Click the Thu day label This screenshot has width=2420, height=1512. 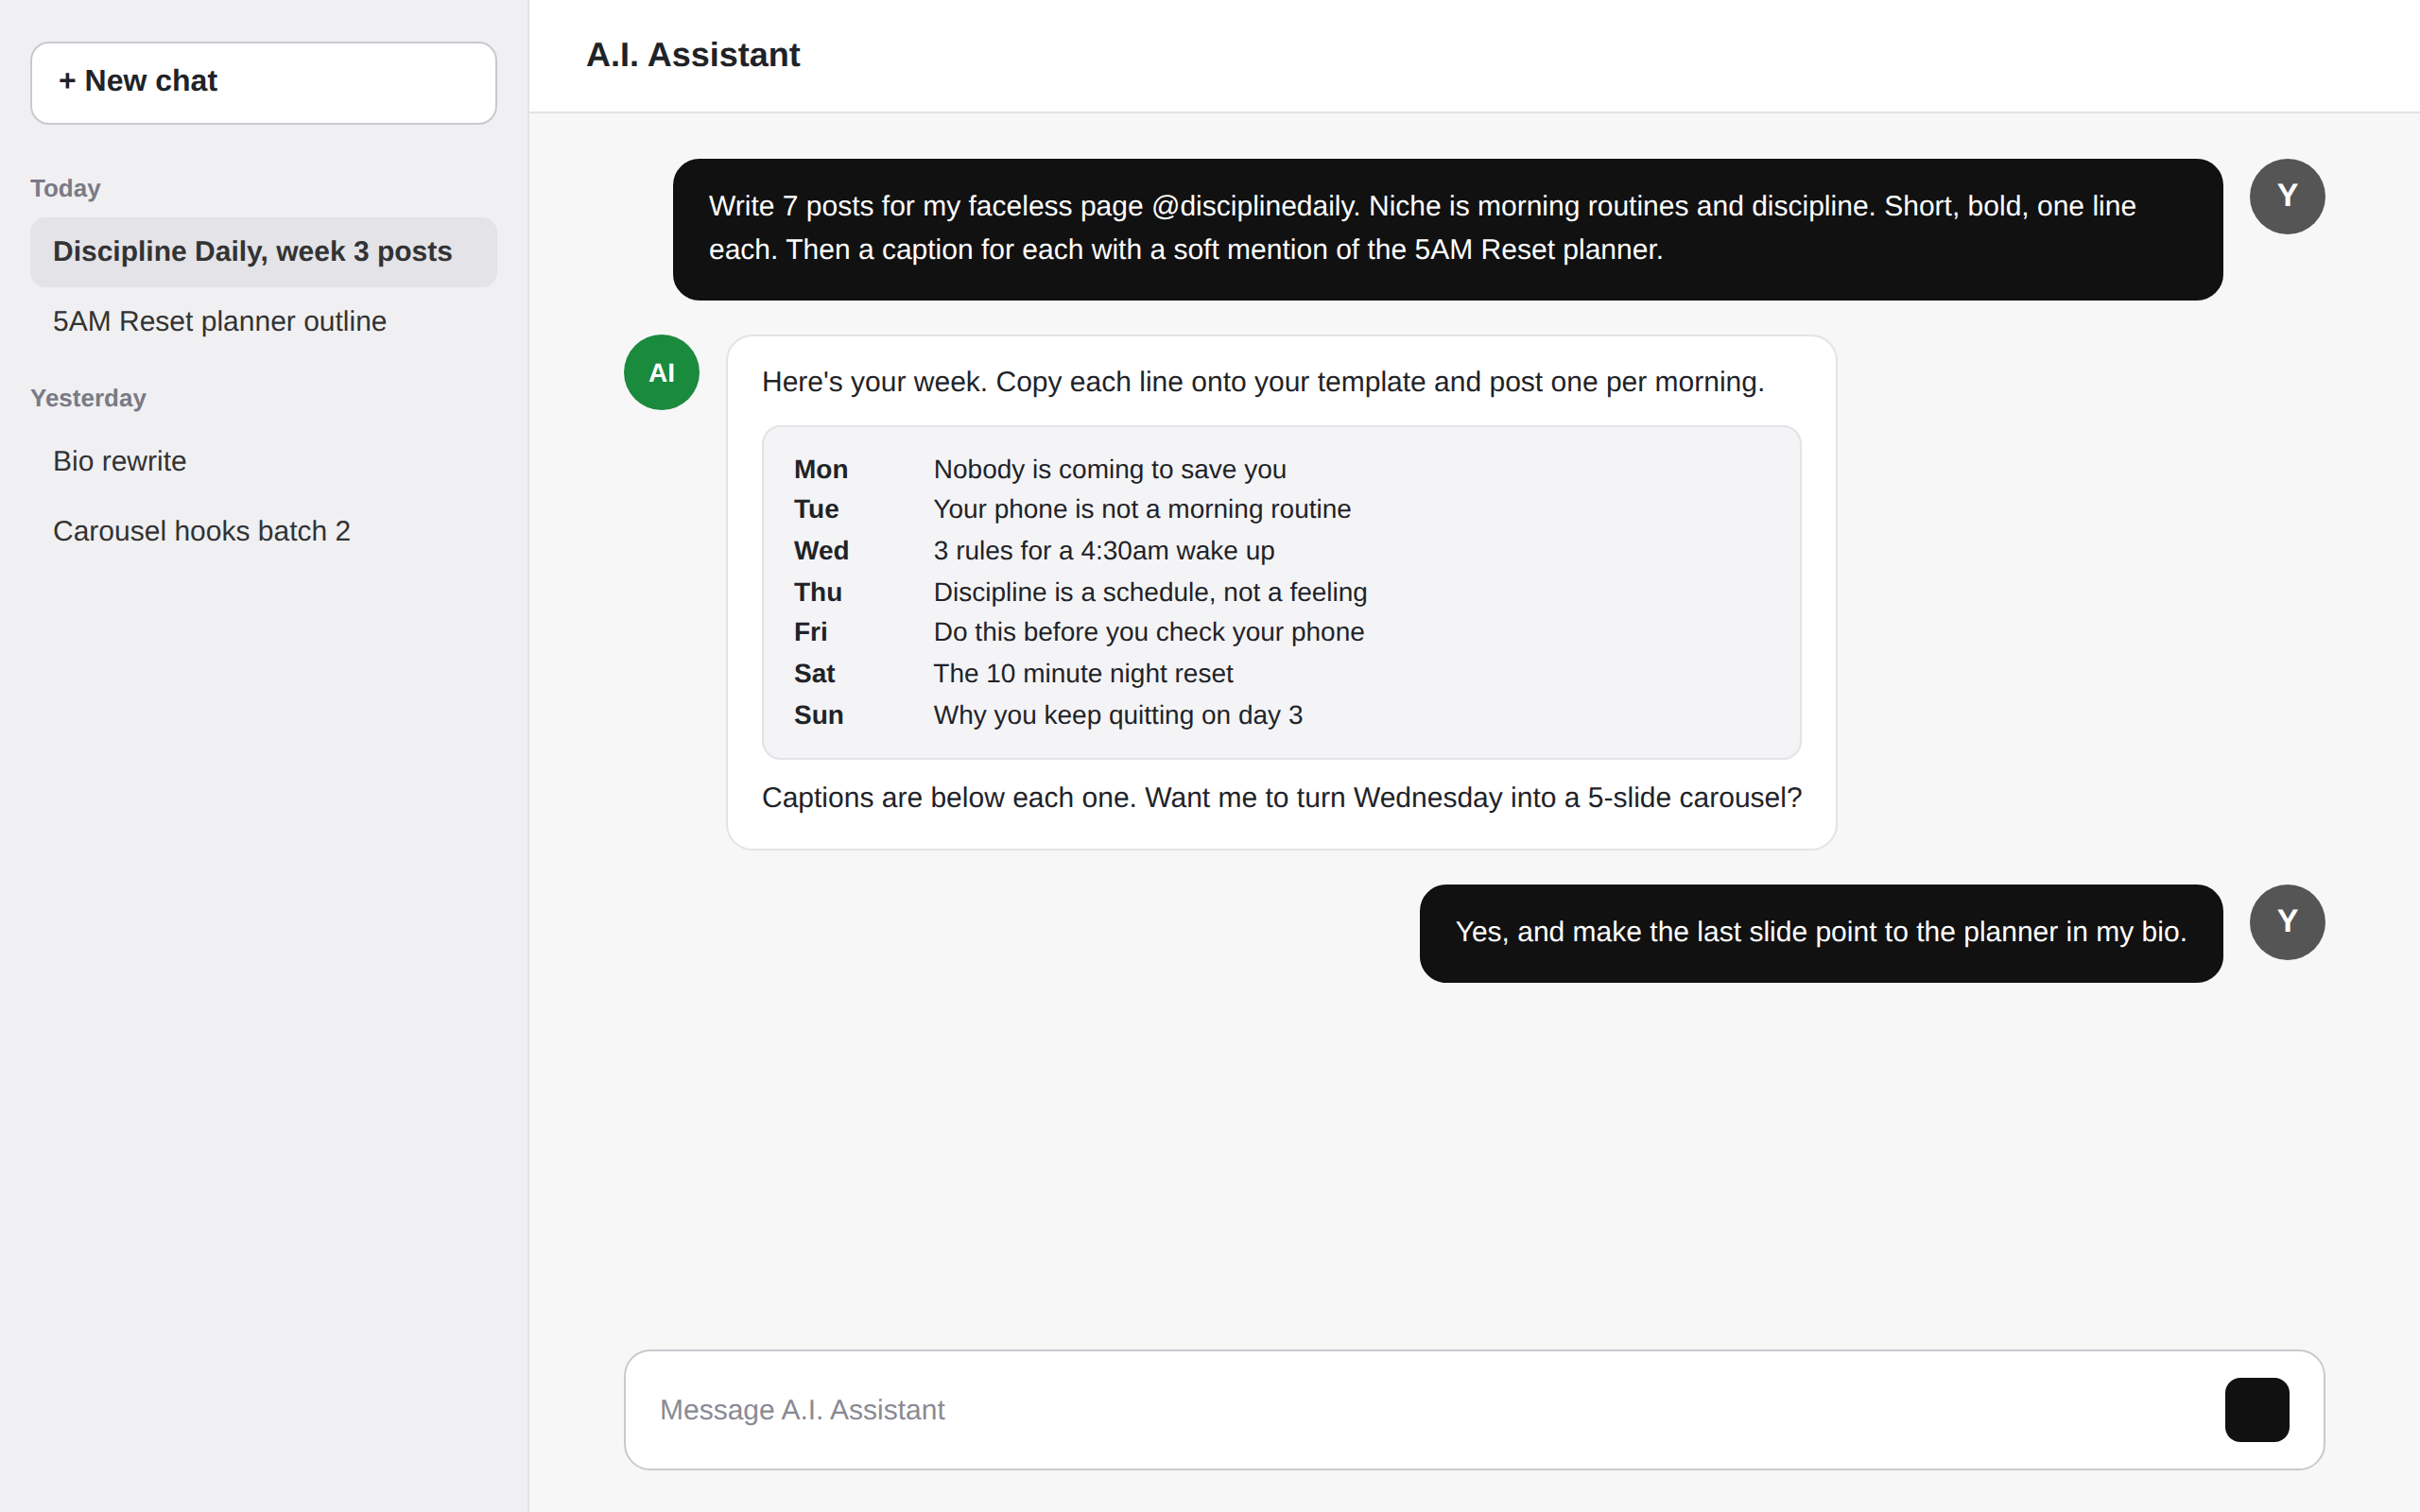[x=818, y=592]
